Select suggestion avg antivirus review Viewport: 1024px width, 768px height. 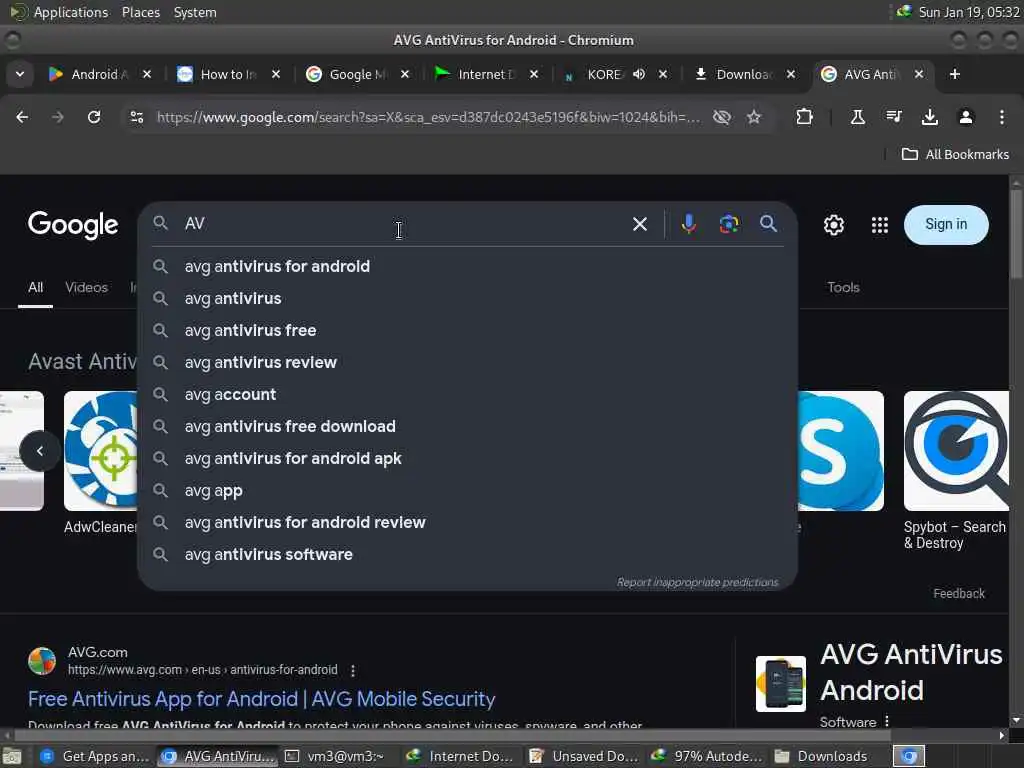(467, 362)
